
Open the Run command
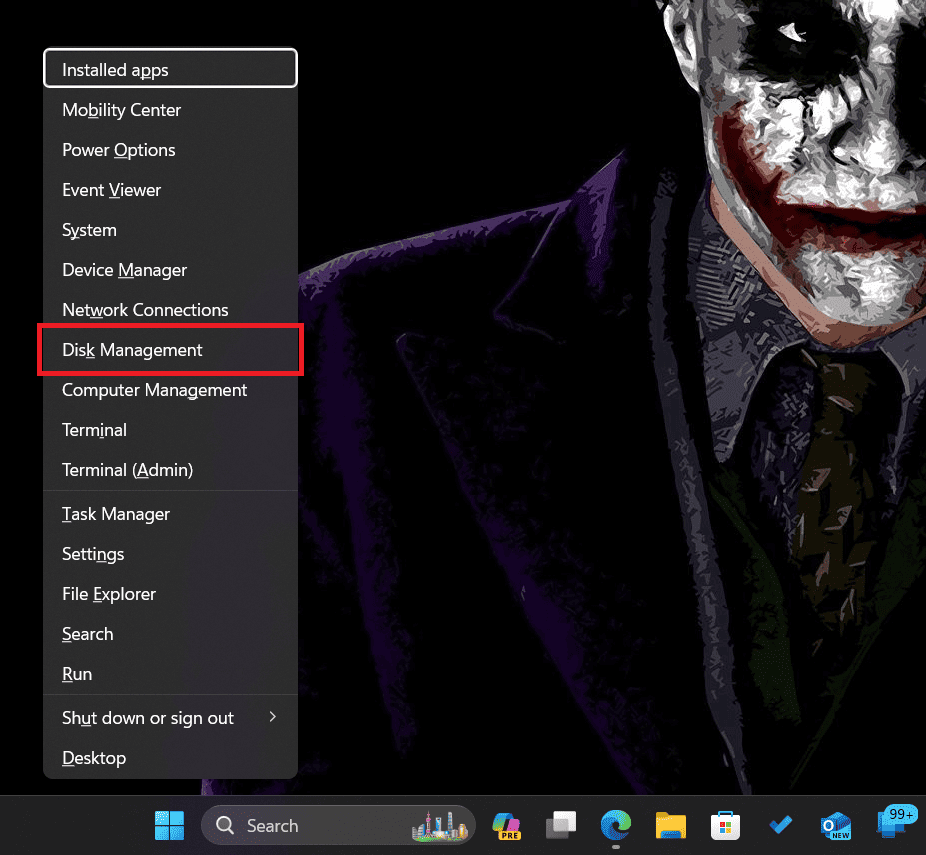click(x=76, y=674)
